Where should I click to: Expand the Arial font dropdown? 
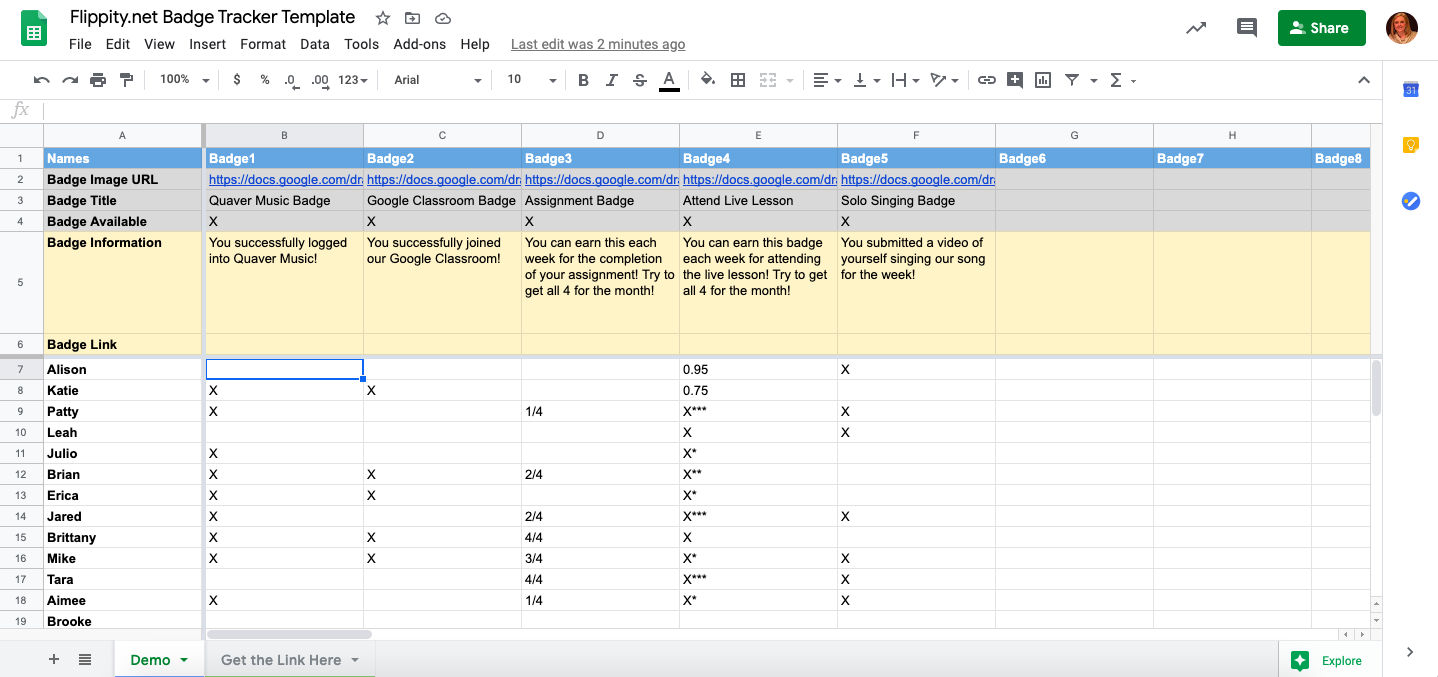437,80
